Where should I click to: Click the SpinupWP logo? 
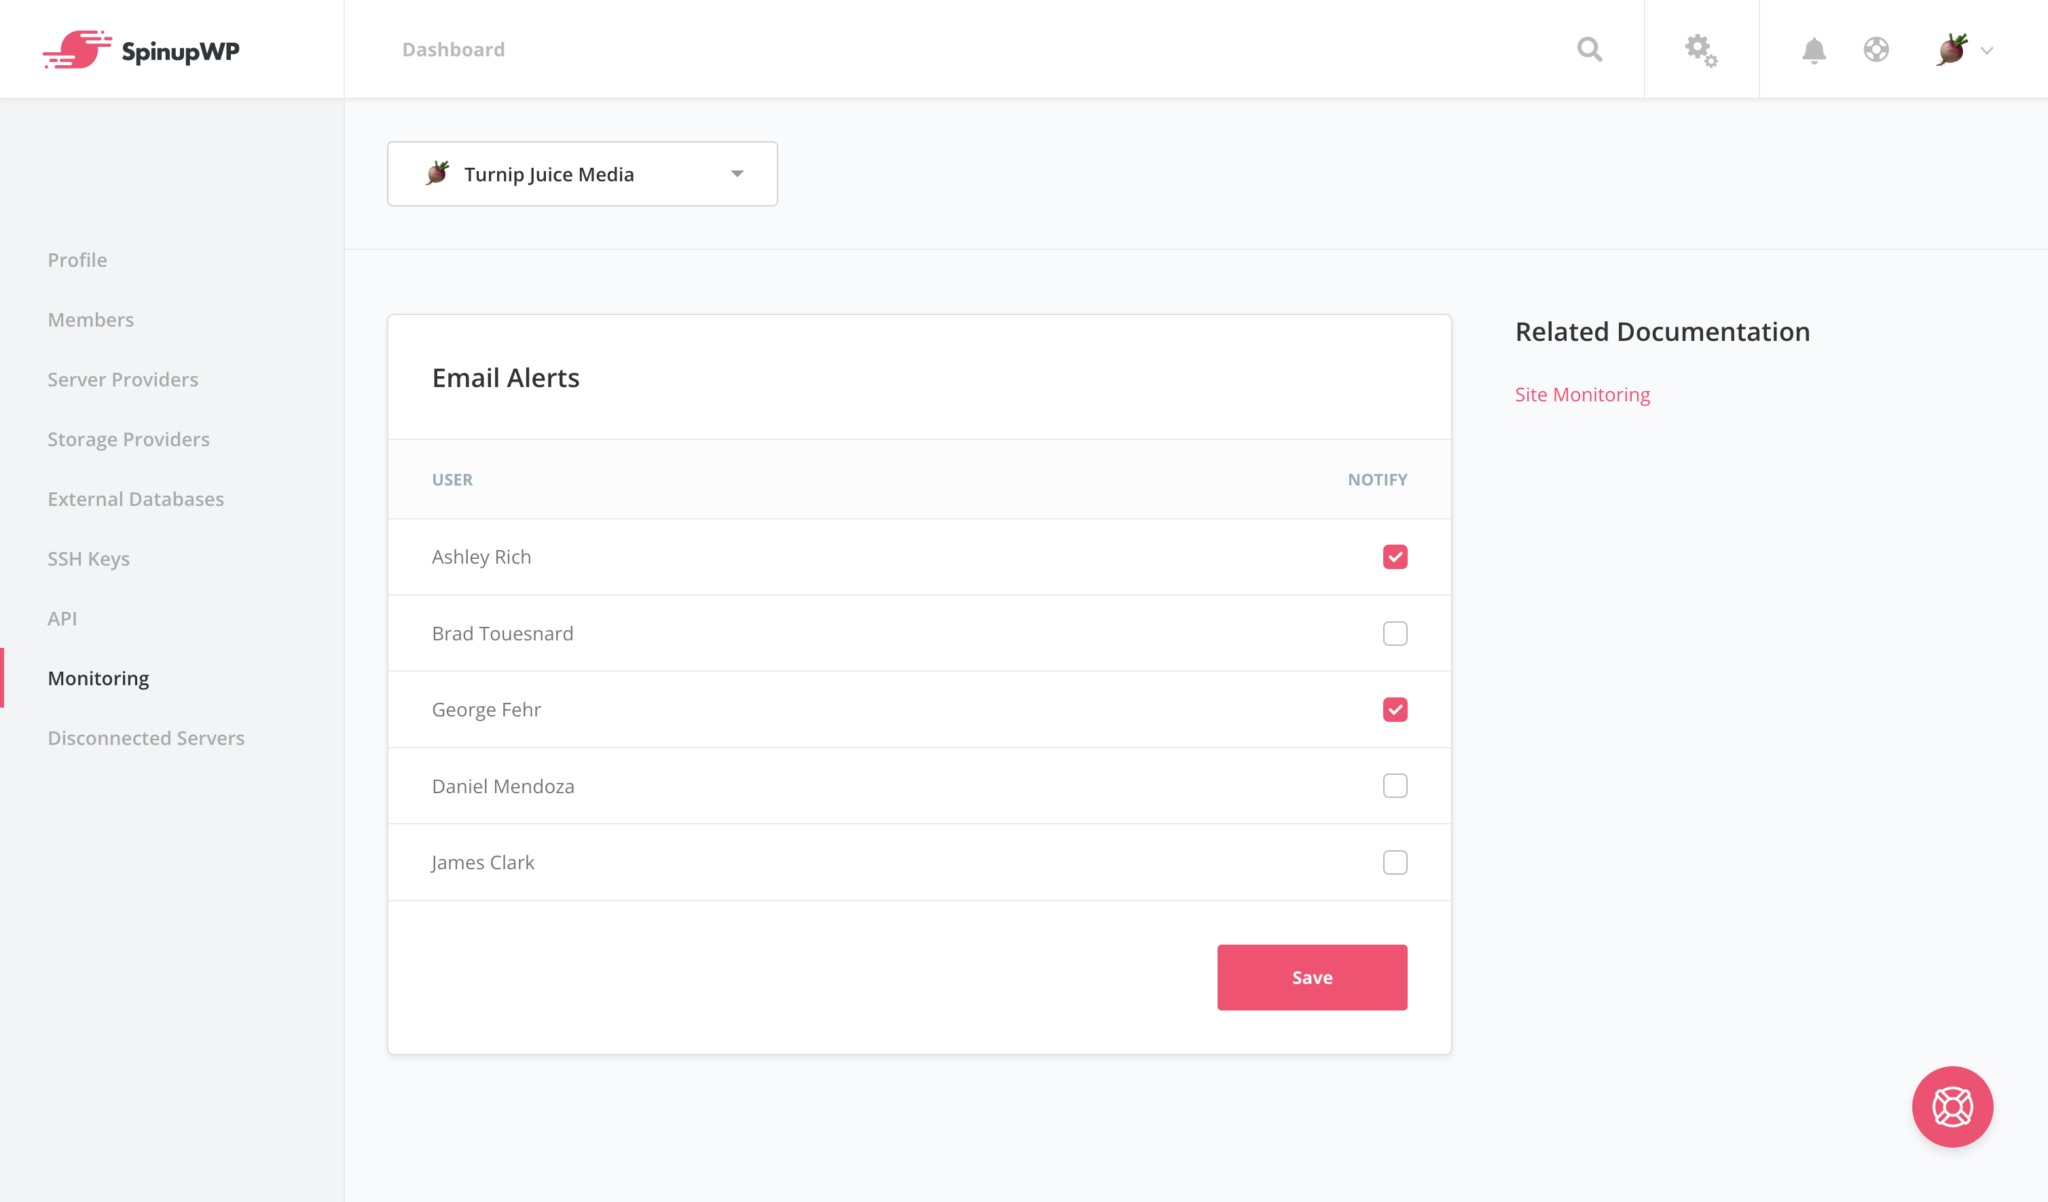pos(142,49)
